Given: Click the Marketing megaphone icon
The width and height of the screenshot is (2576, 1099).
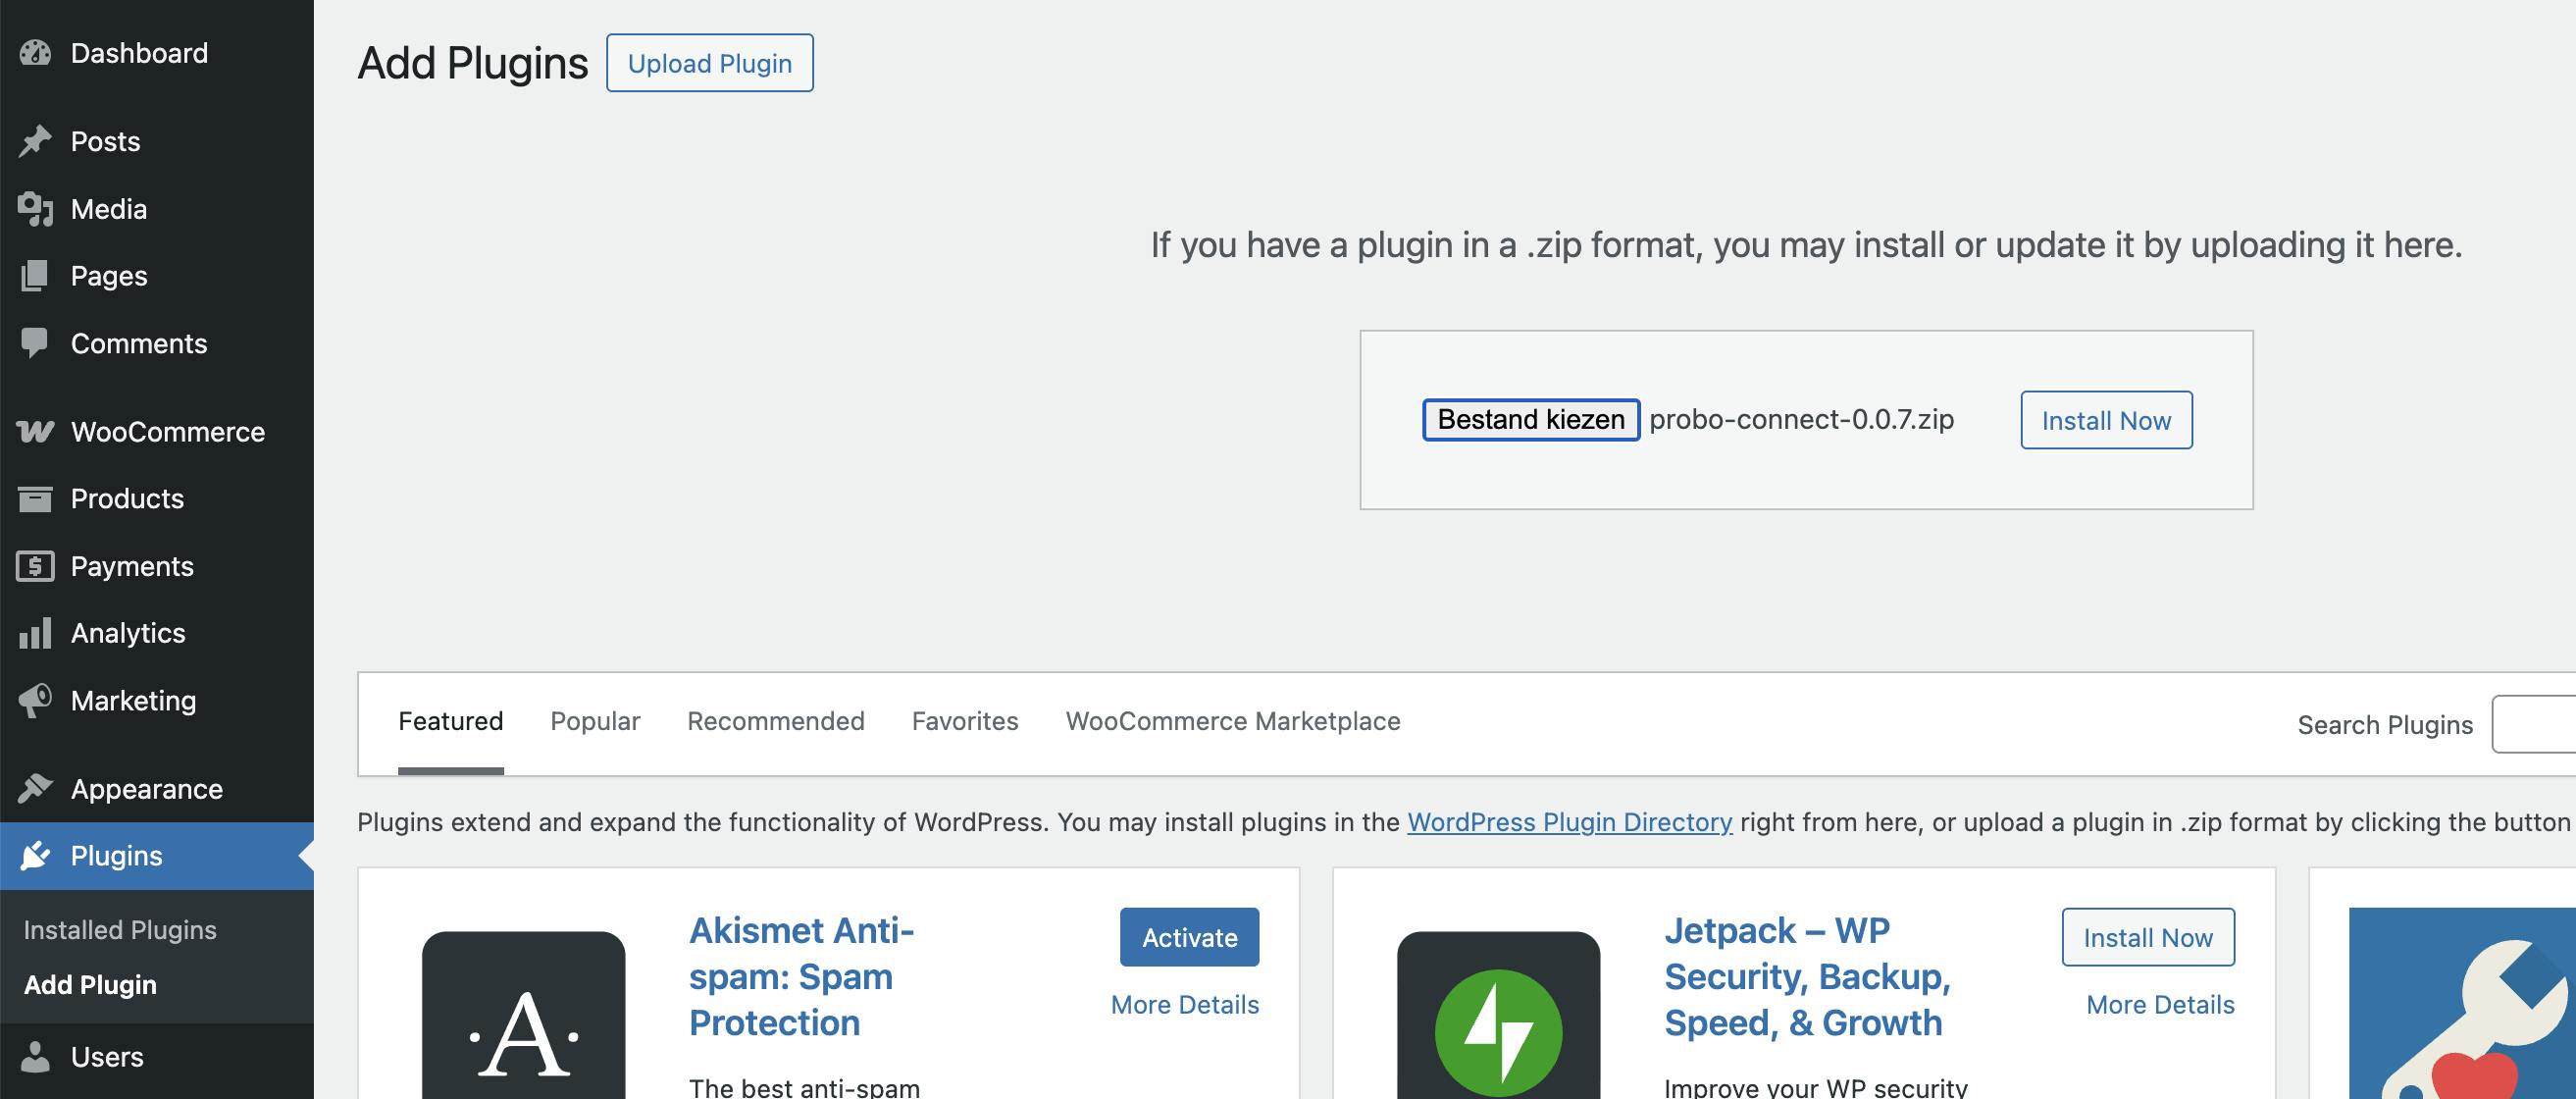Looking at the screenshot, I should point(35,700).
